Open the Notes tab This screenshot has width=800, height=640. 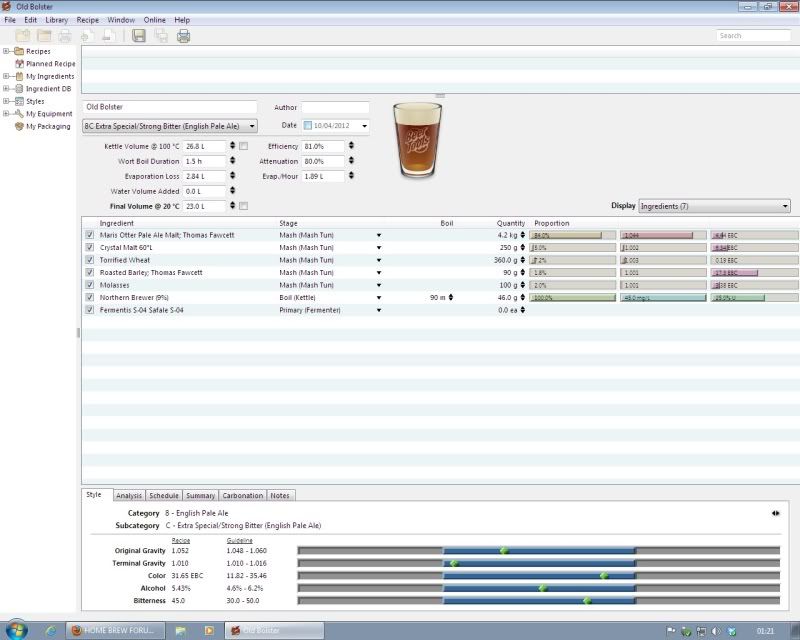280,496
